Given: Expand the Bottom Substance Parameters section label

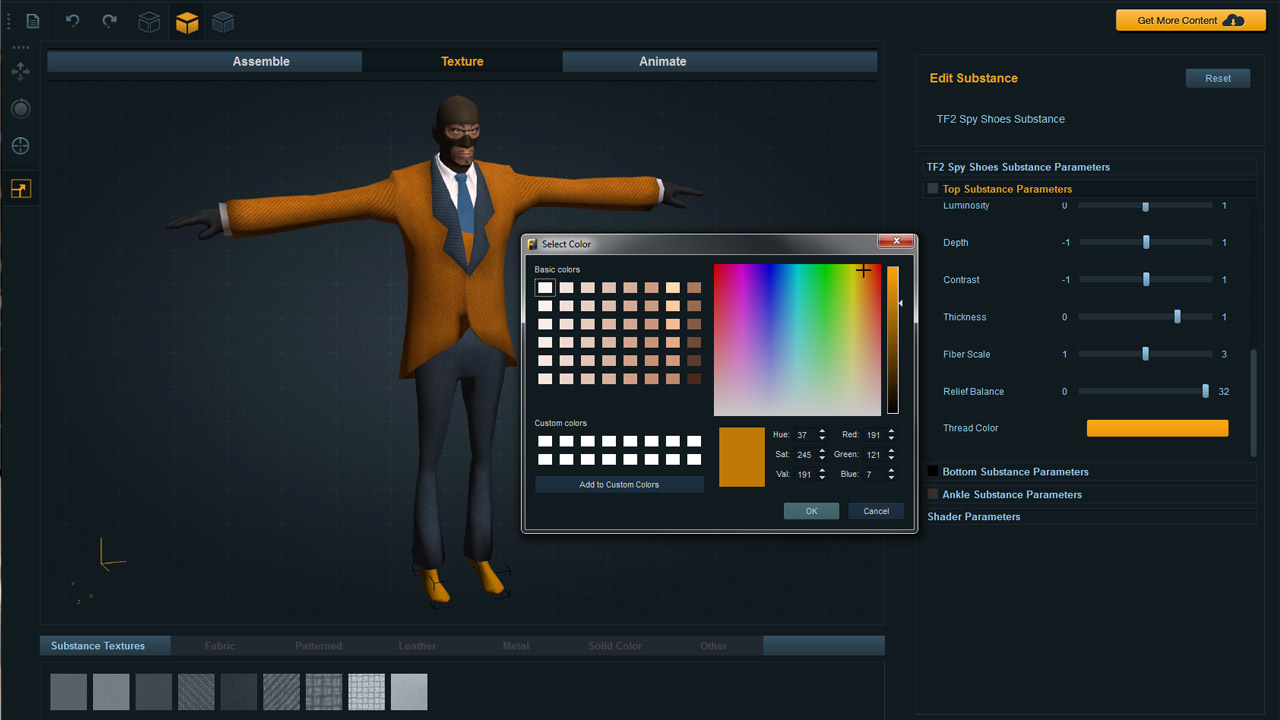Looking at the screenshot, I should pos(1015,472).
